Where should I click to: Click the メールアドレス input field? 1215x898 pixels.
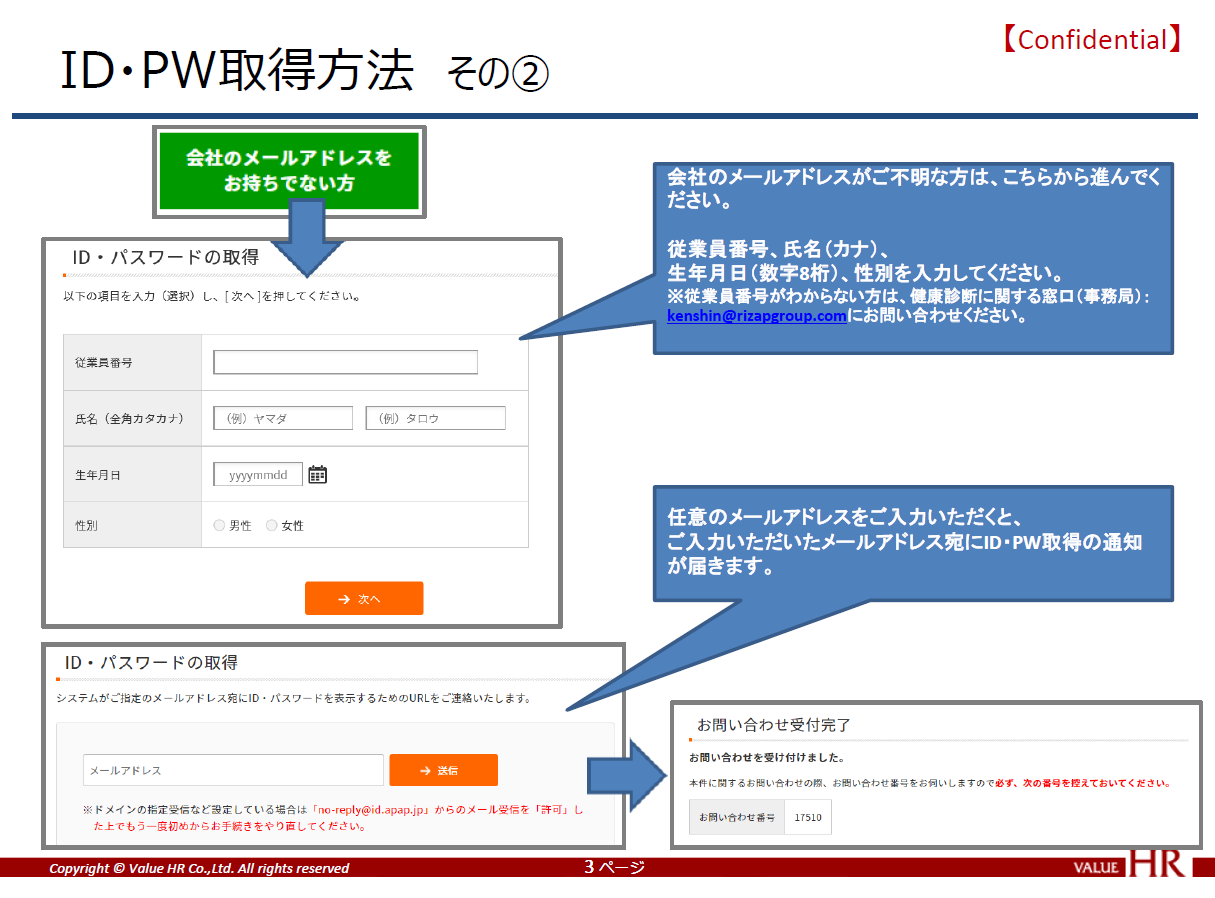click(233, 770)
